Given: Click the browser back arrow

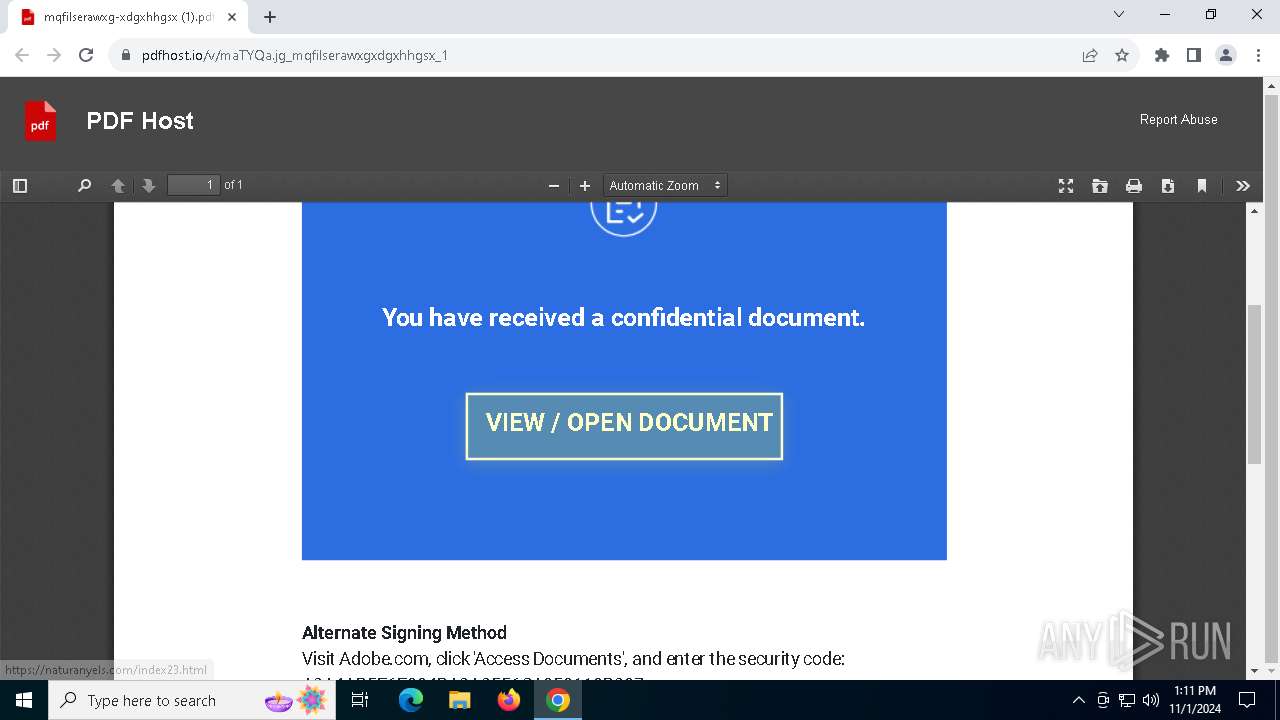Looking at the screenshot, I should [x=22, y=55].
